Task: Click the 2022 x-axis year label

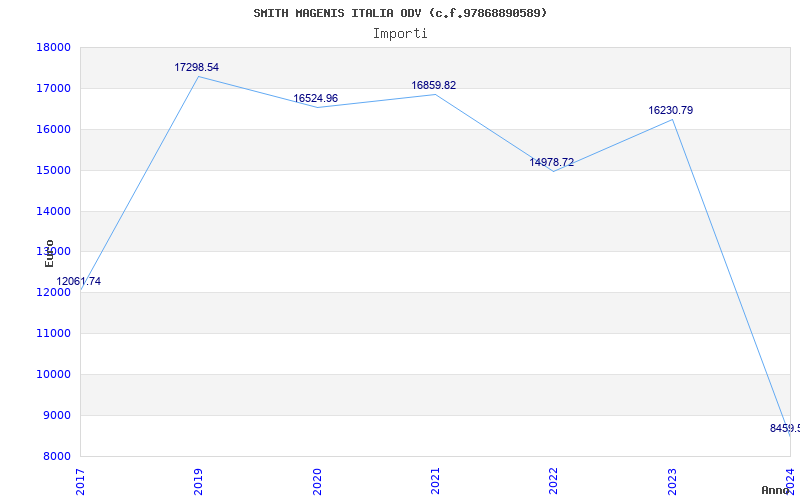Action: (553, 481)
